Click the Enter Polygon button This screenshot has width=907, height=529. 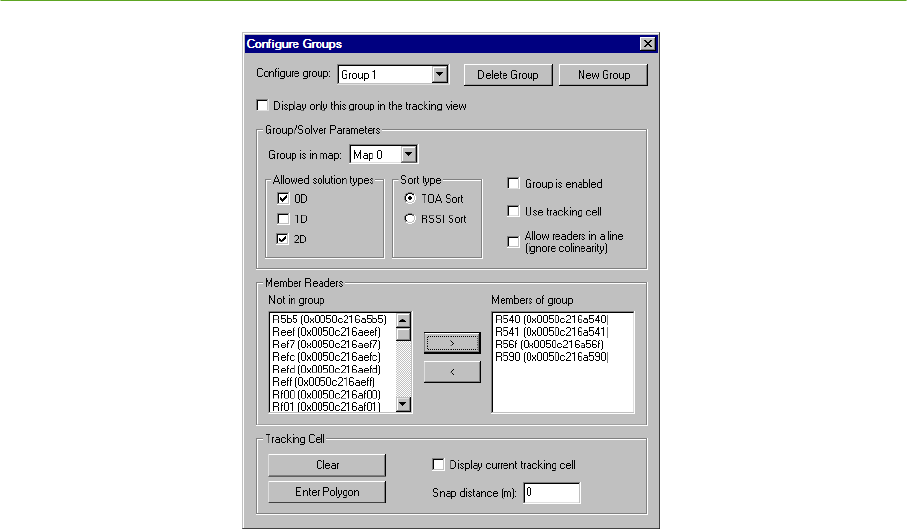(327, 492)
